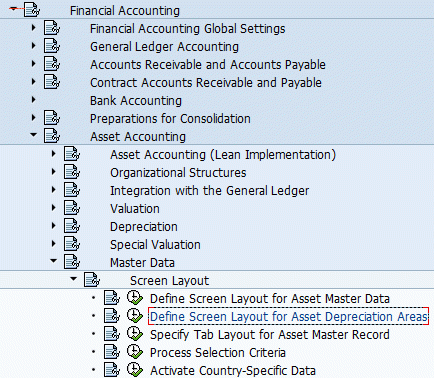Expand Financial Accounting Global Settings node
The image size is (434, 378).
(33, 27)
